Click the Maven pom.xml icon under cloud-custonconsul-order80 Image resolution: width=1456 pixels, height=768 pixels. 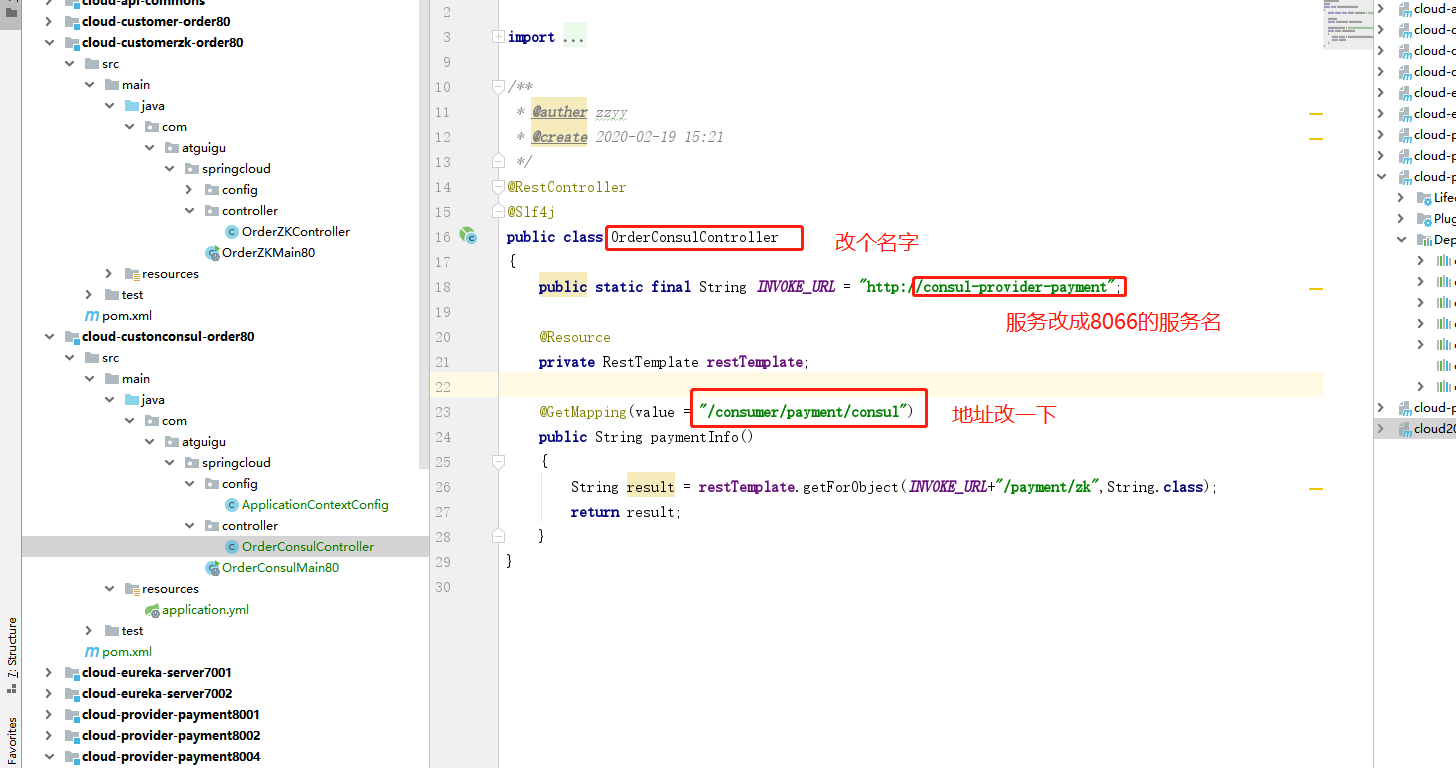[93, 652]
